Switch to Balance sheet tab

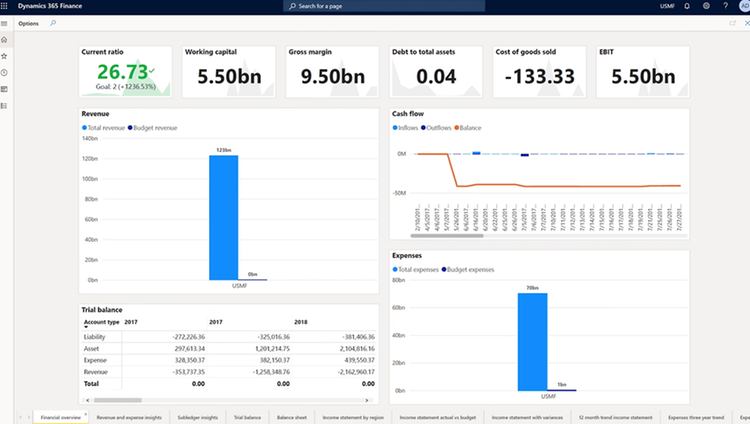click(292, 417)
